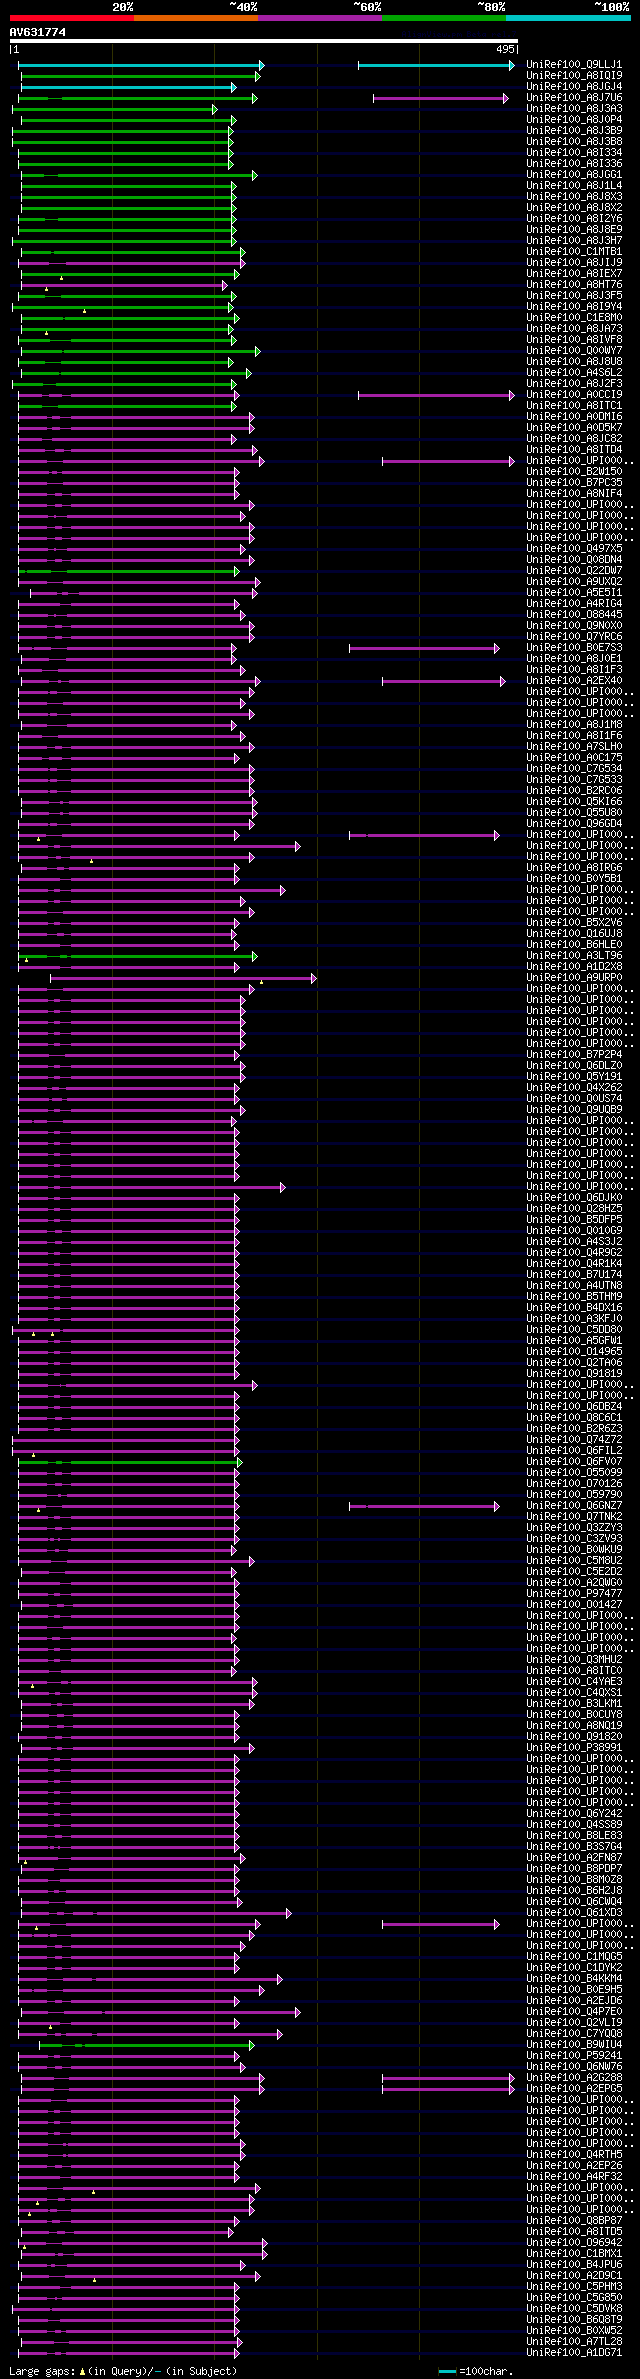Viewport: 640px width, 2379px height.
Task: Select hit label UniRef100_Q22DW7
Action: [x=574, y=570]
